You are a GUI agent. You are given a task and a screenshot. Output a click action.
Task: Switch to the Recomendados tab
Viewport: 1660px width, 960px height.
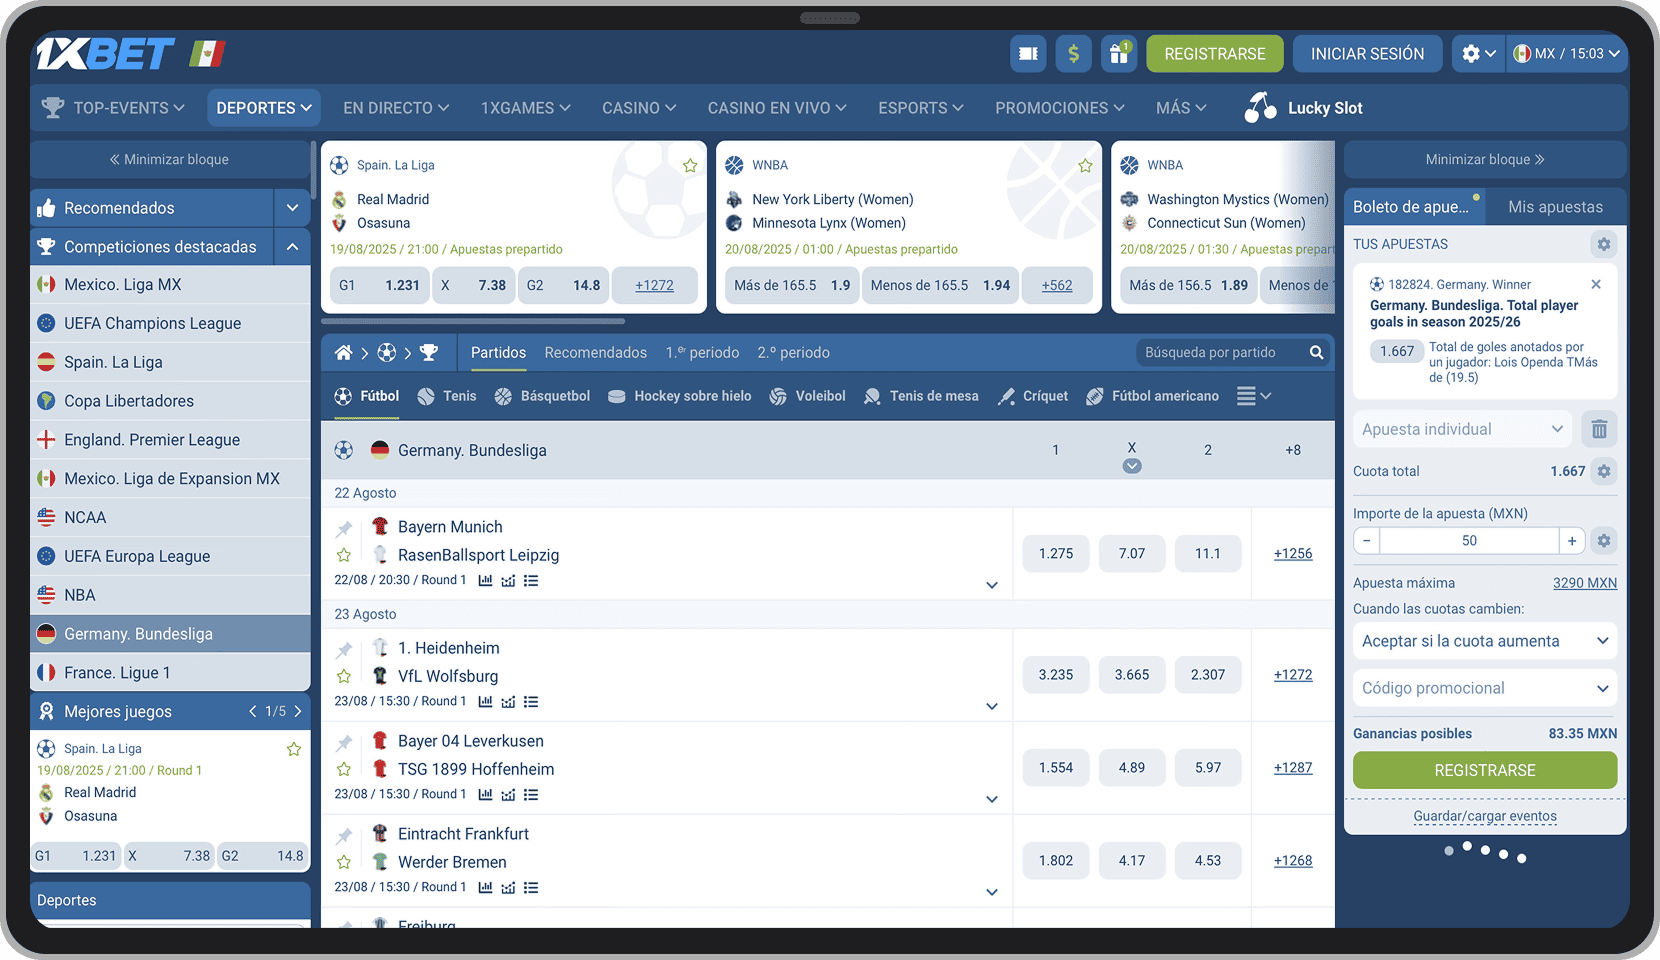595,352
